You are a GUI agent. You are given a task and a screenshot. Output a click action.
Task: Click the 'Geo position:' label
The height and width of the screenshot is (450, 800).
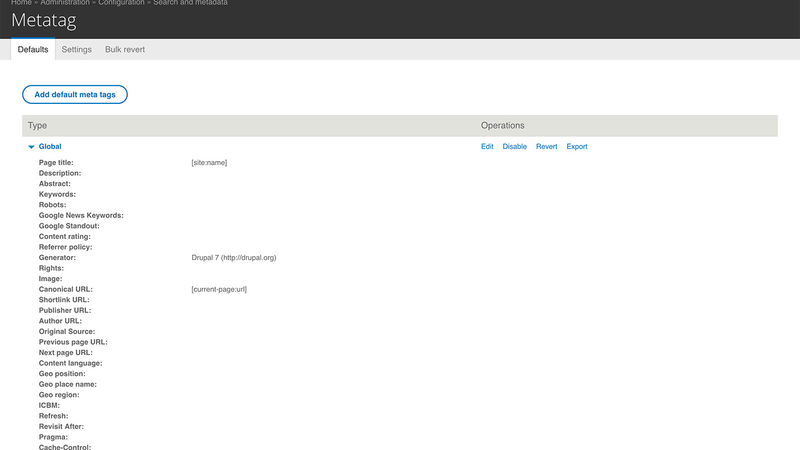coord(62,373)
